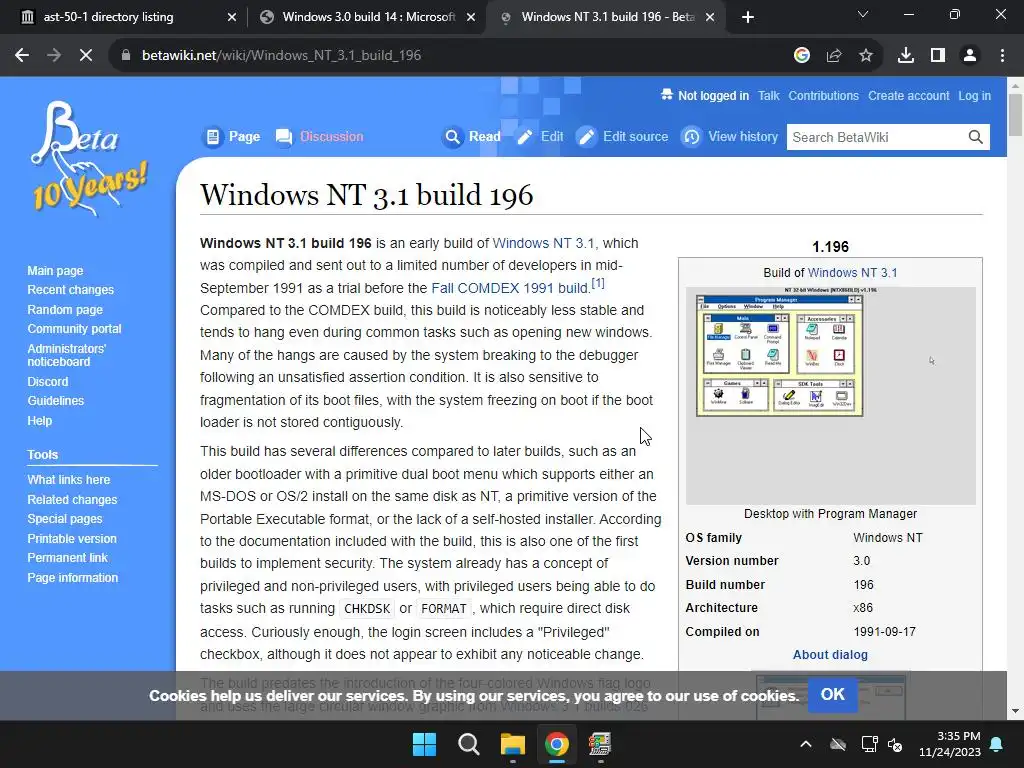1024x768 pixels.
Task: Open a new tab with the plus button
Action: point(748,17)
